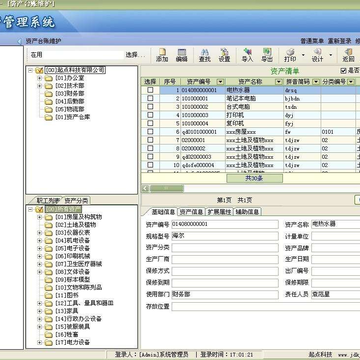Tick the checkbox for row 3 台式电脑
360x360 pixels.
(150, 107)
